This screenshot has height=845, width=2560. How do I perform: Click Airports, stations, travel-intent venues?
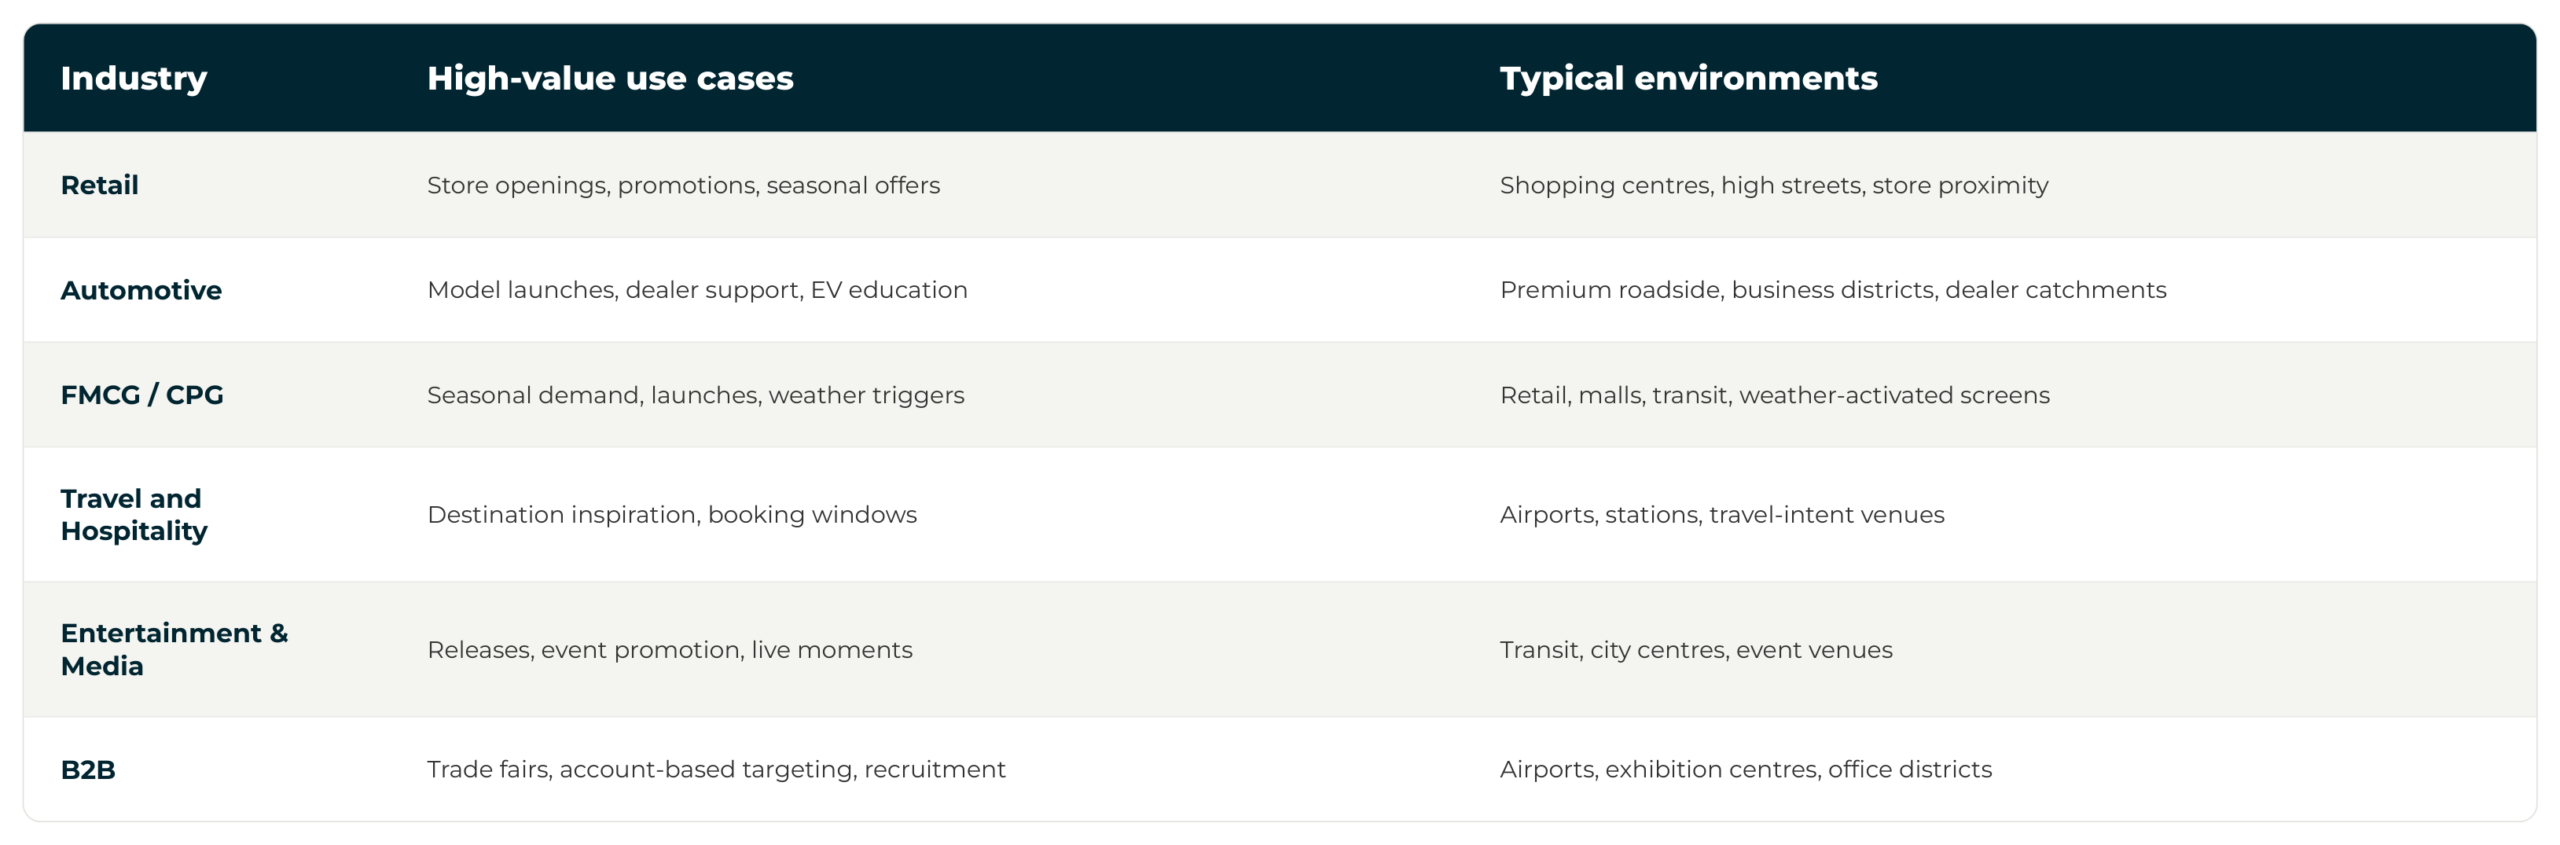tap(1722, 514)
